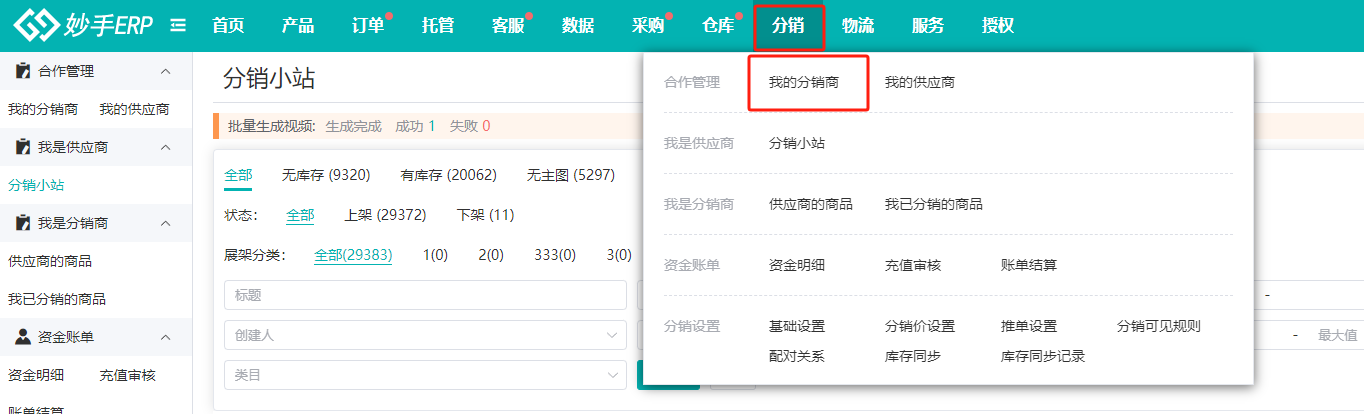The image size is (1364, 414).
Task: Open the 仓库 top menu
Action: [x=718, y=26]
